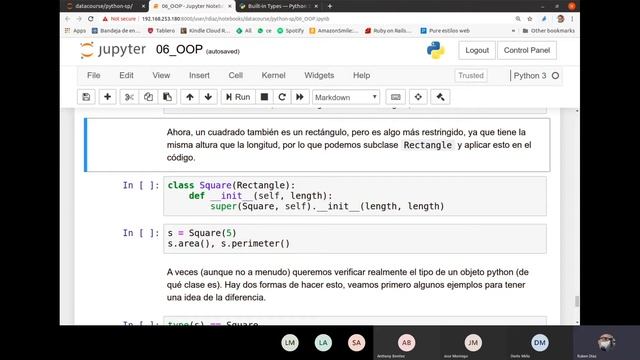Paste cells below using the toolbar icon

167,97
